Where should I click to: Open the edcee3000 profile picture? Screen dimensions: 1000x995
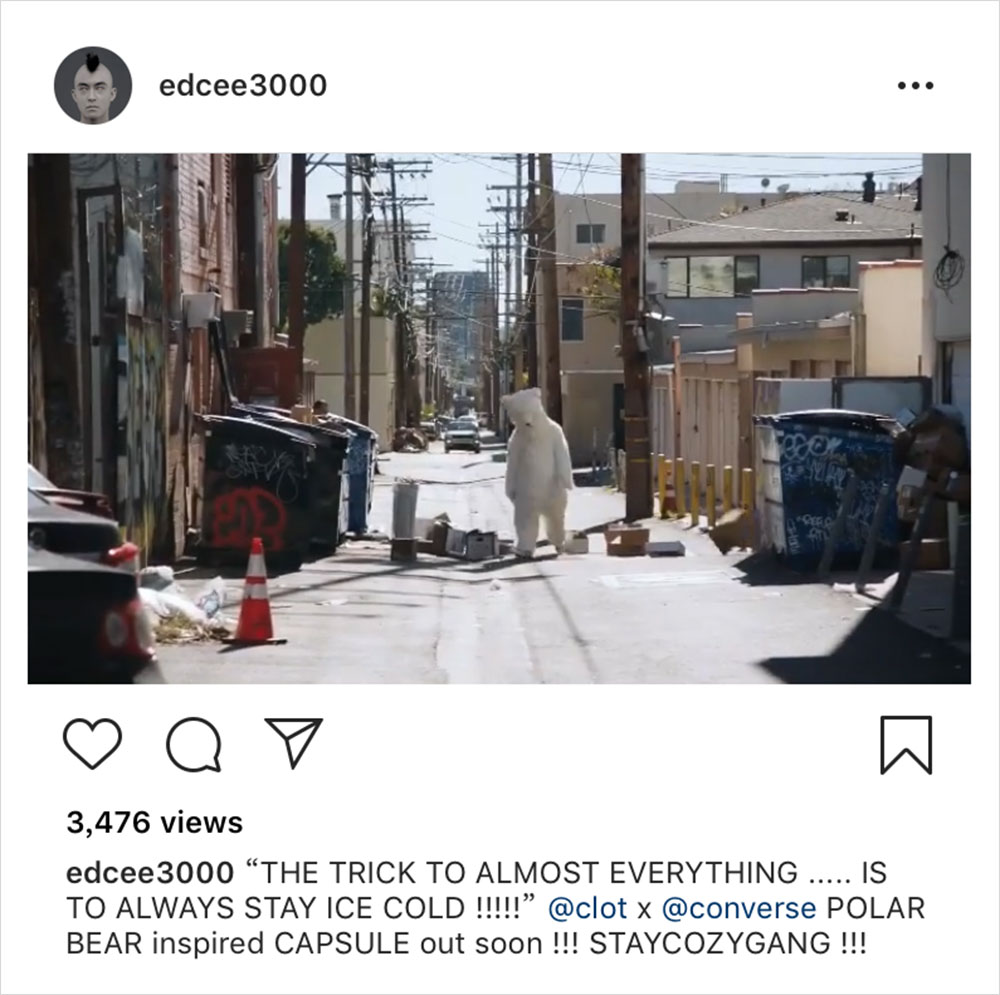93,85
